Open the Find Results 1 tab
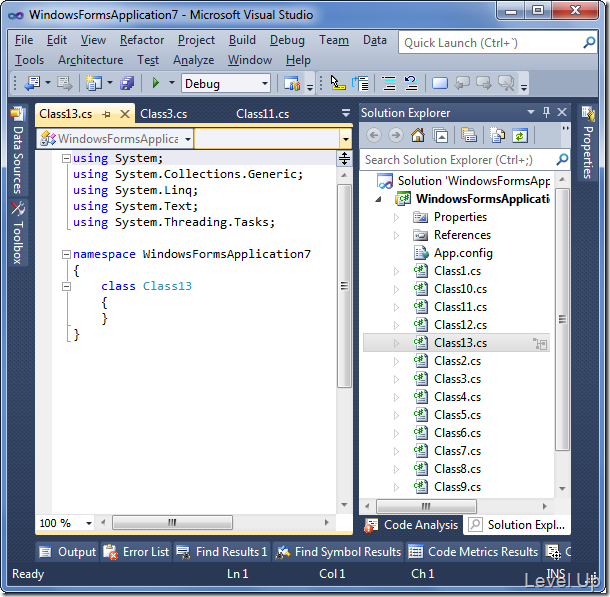 (x=222, y=551)
